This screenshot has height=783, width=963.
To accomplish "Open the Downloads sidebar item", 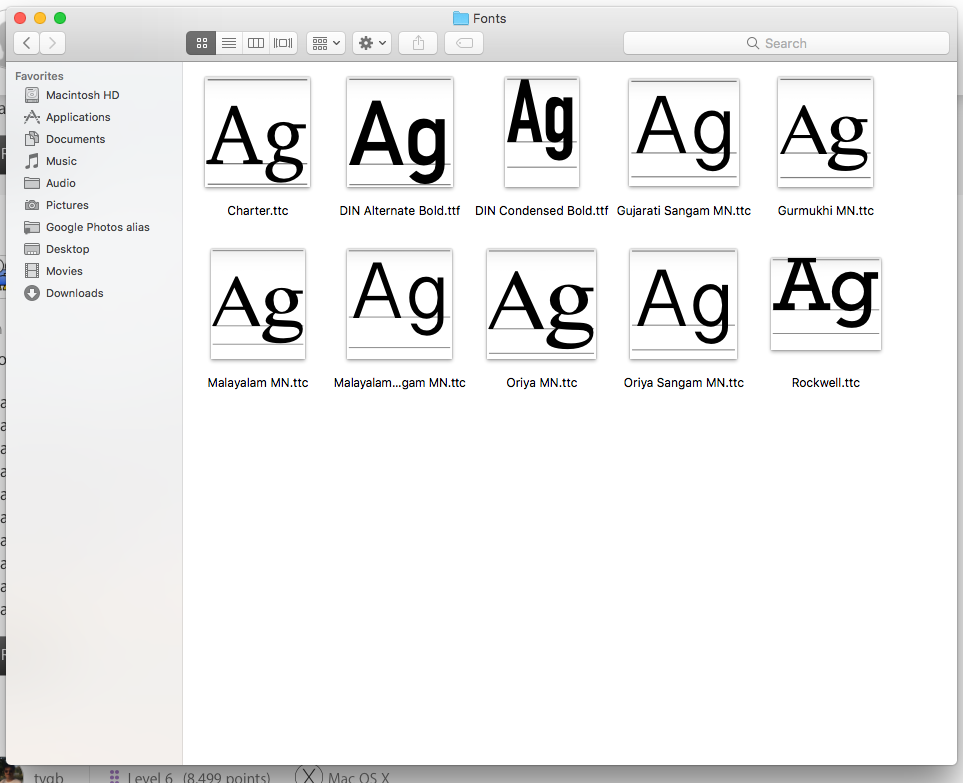I will click(74, 293).
